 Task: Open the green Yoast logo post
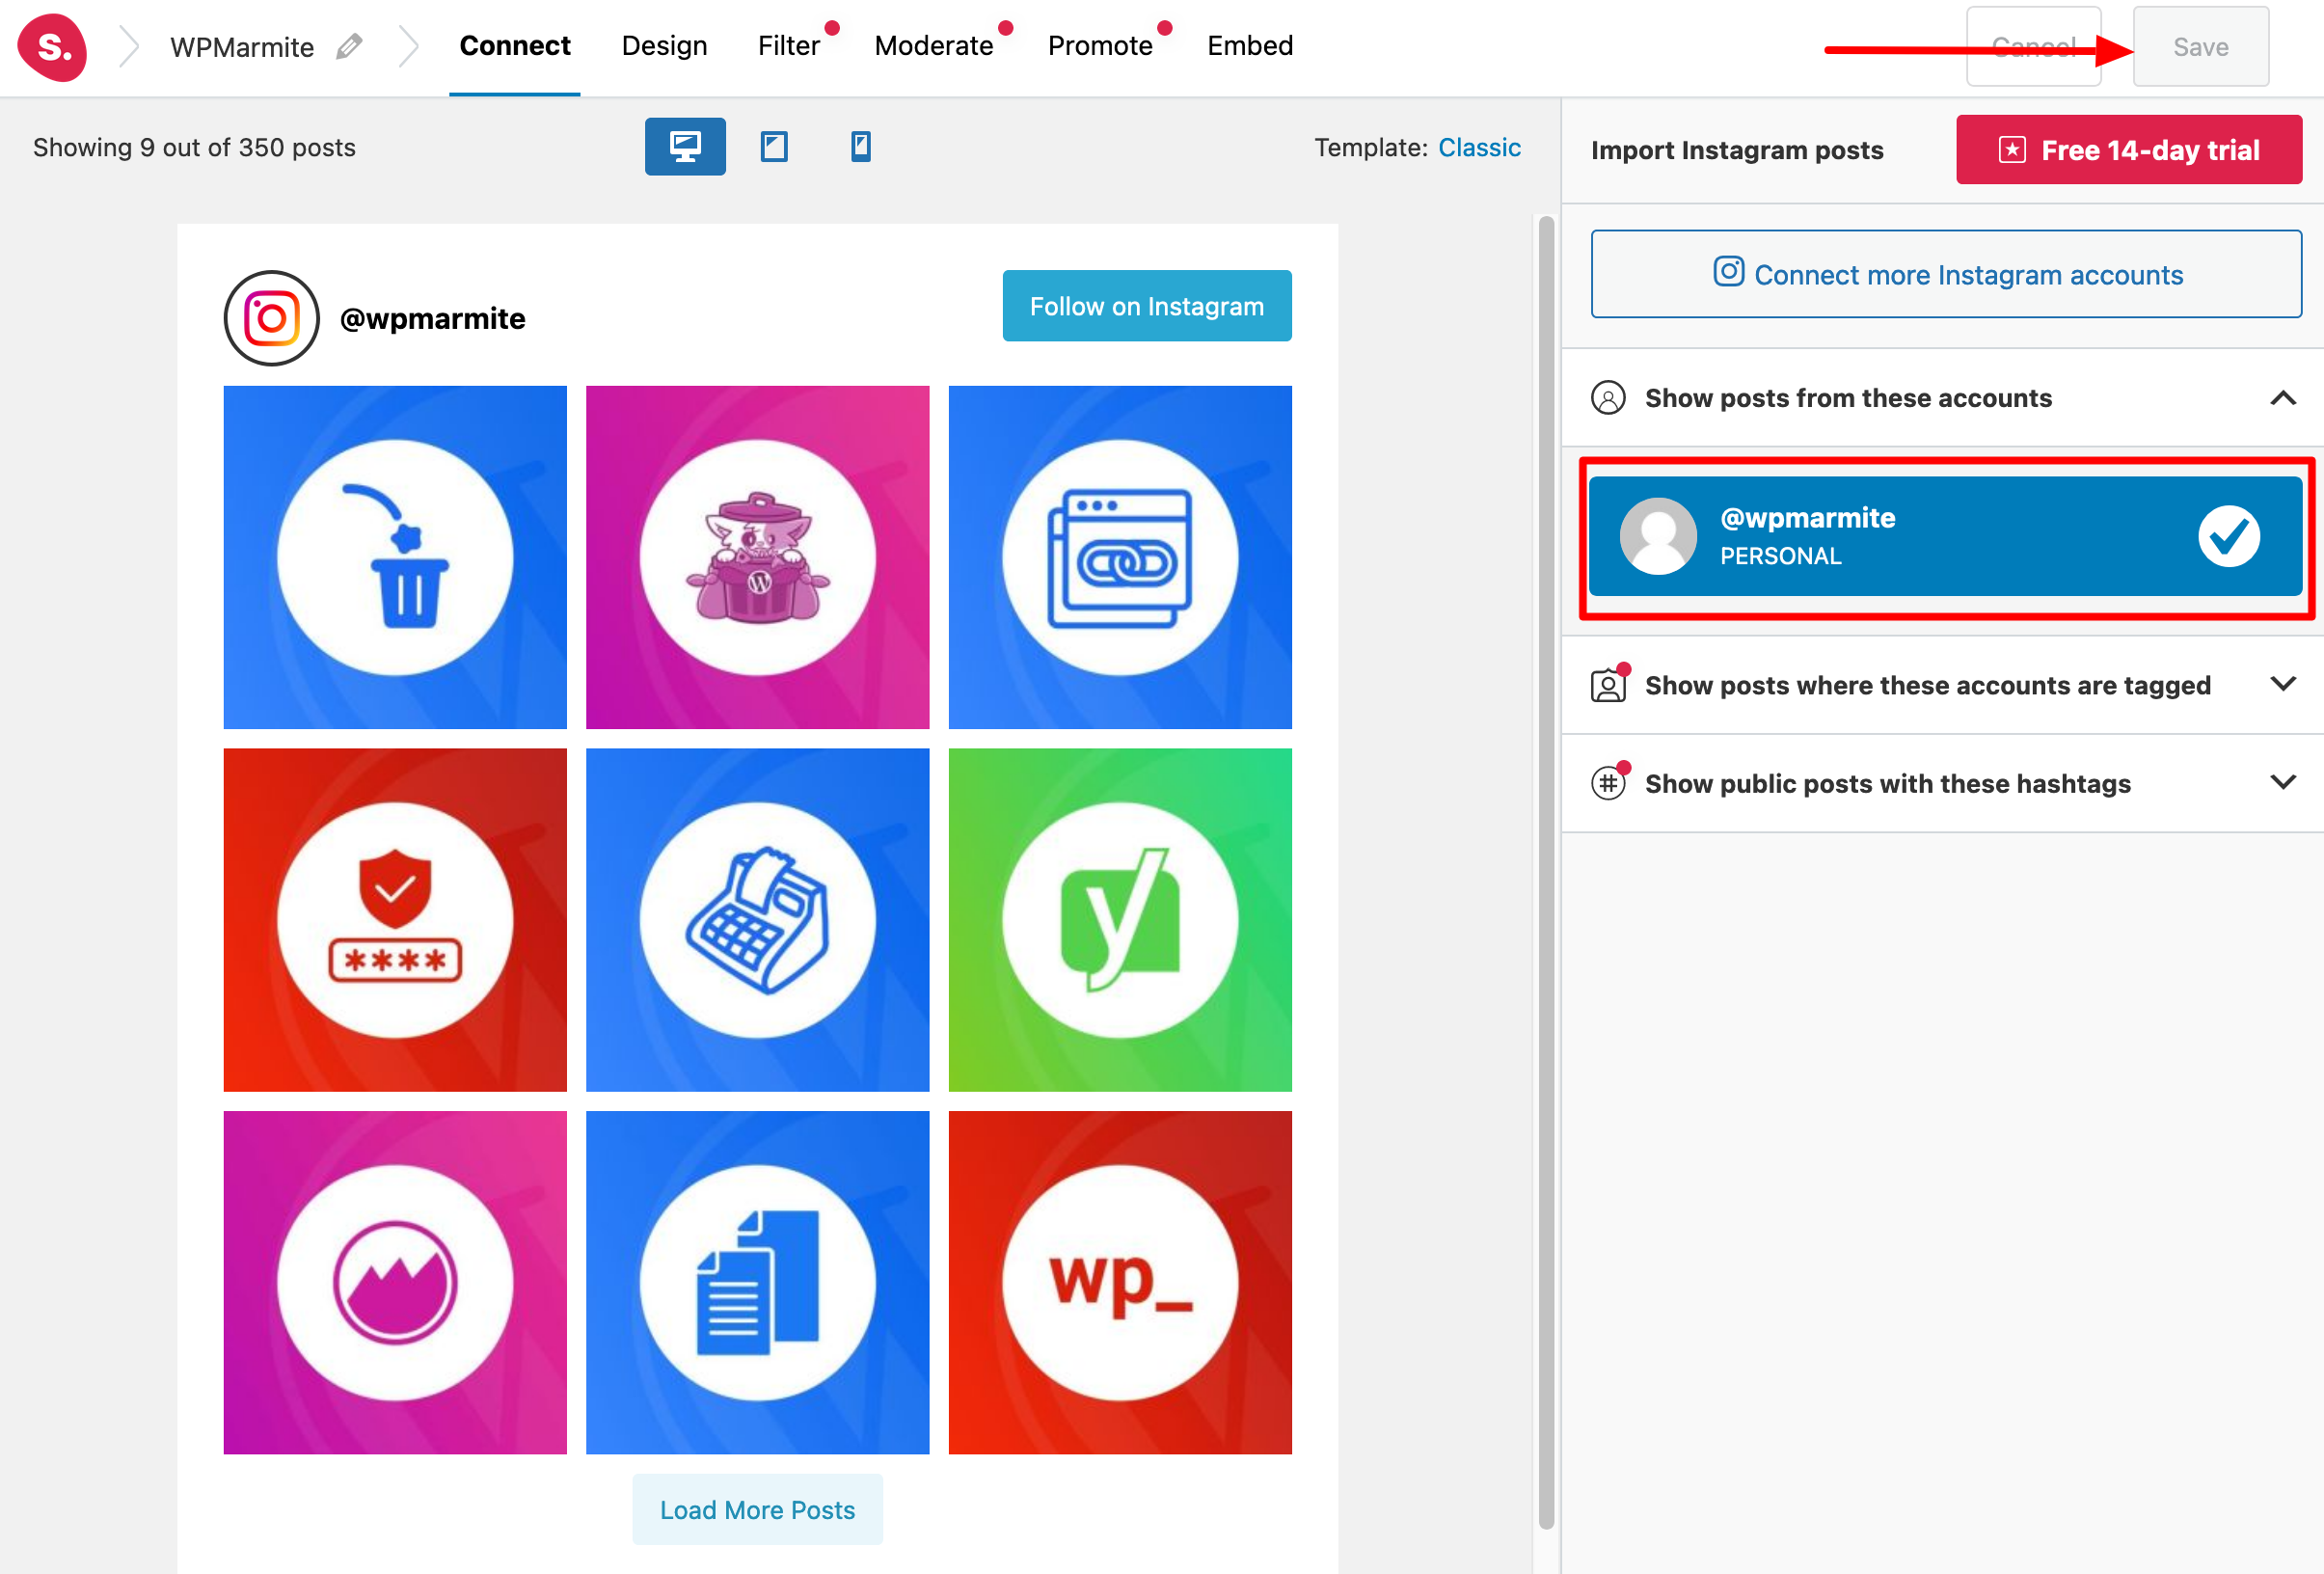point(1120,920)
